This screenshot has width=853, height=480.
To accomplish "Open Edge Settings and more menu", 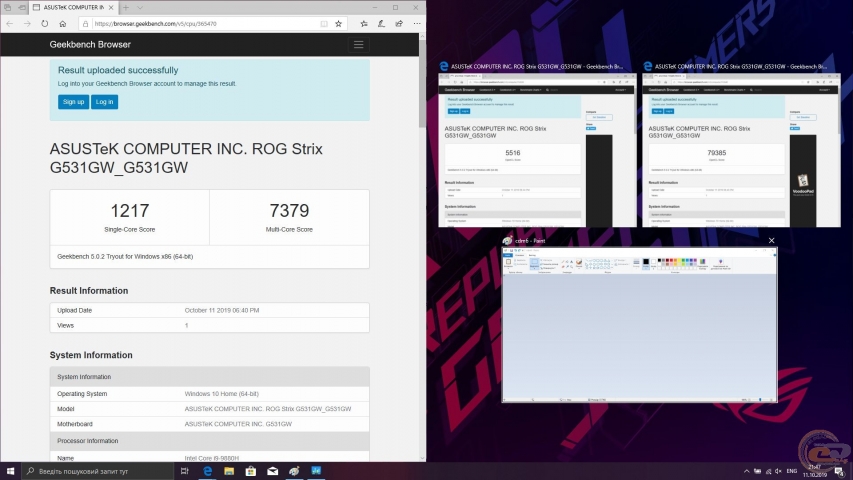I will point(417,24).
